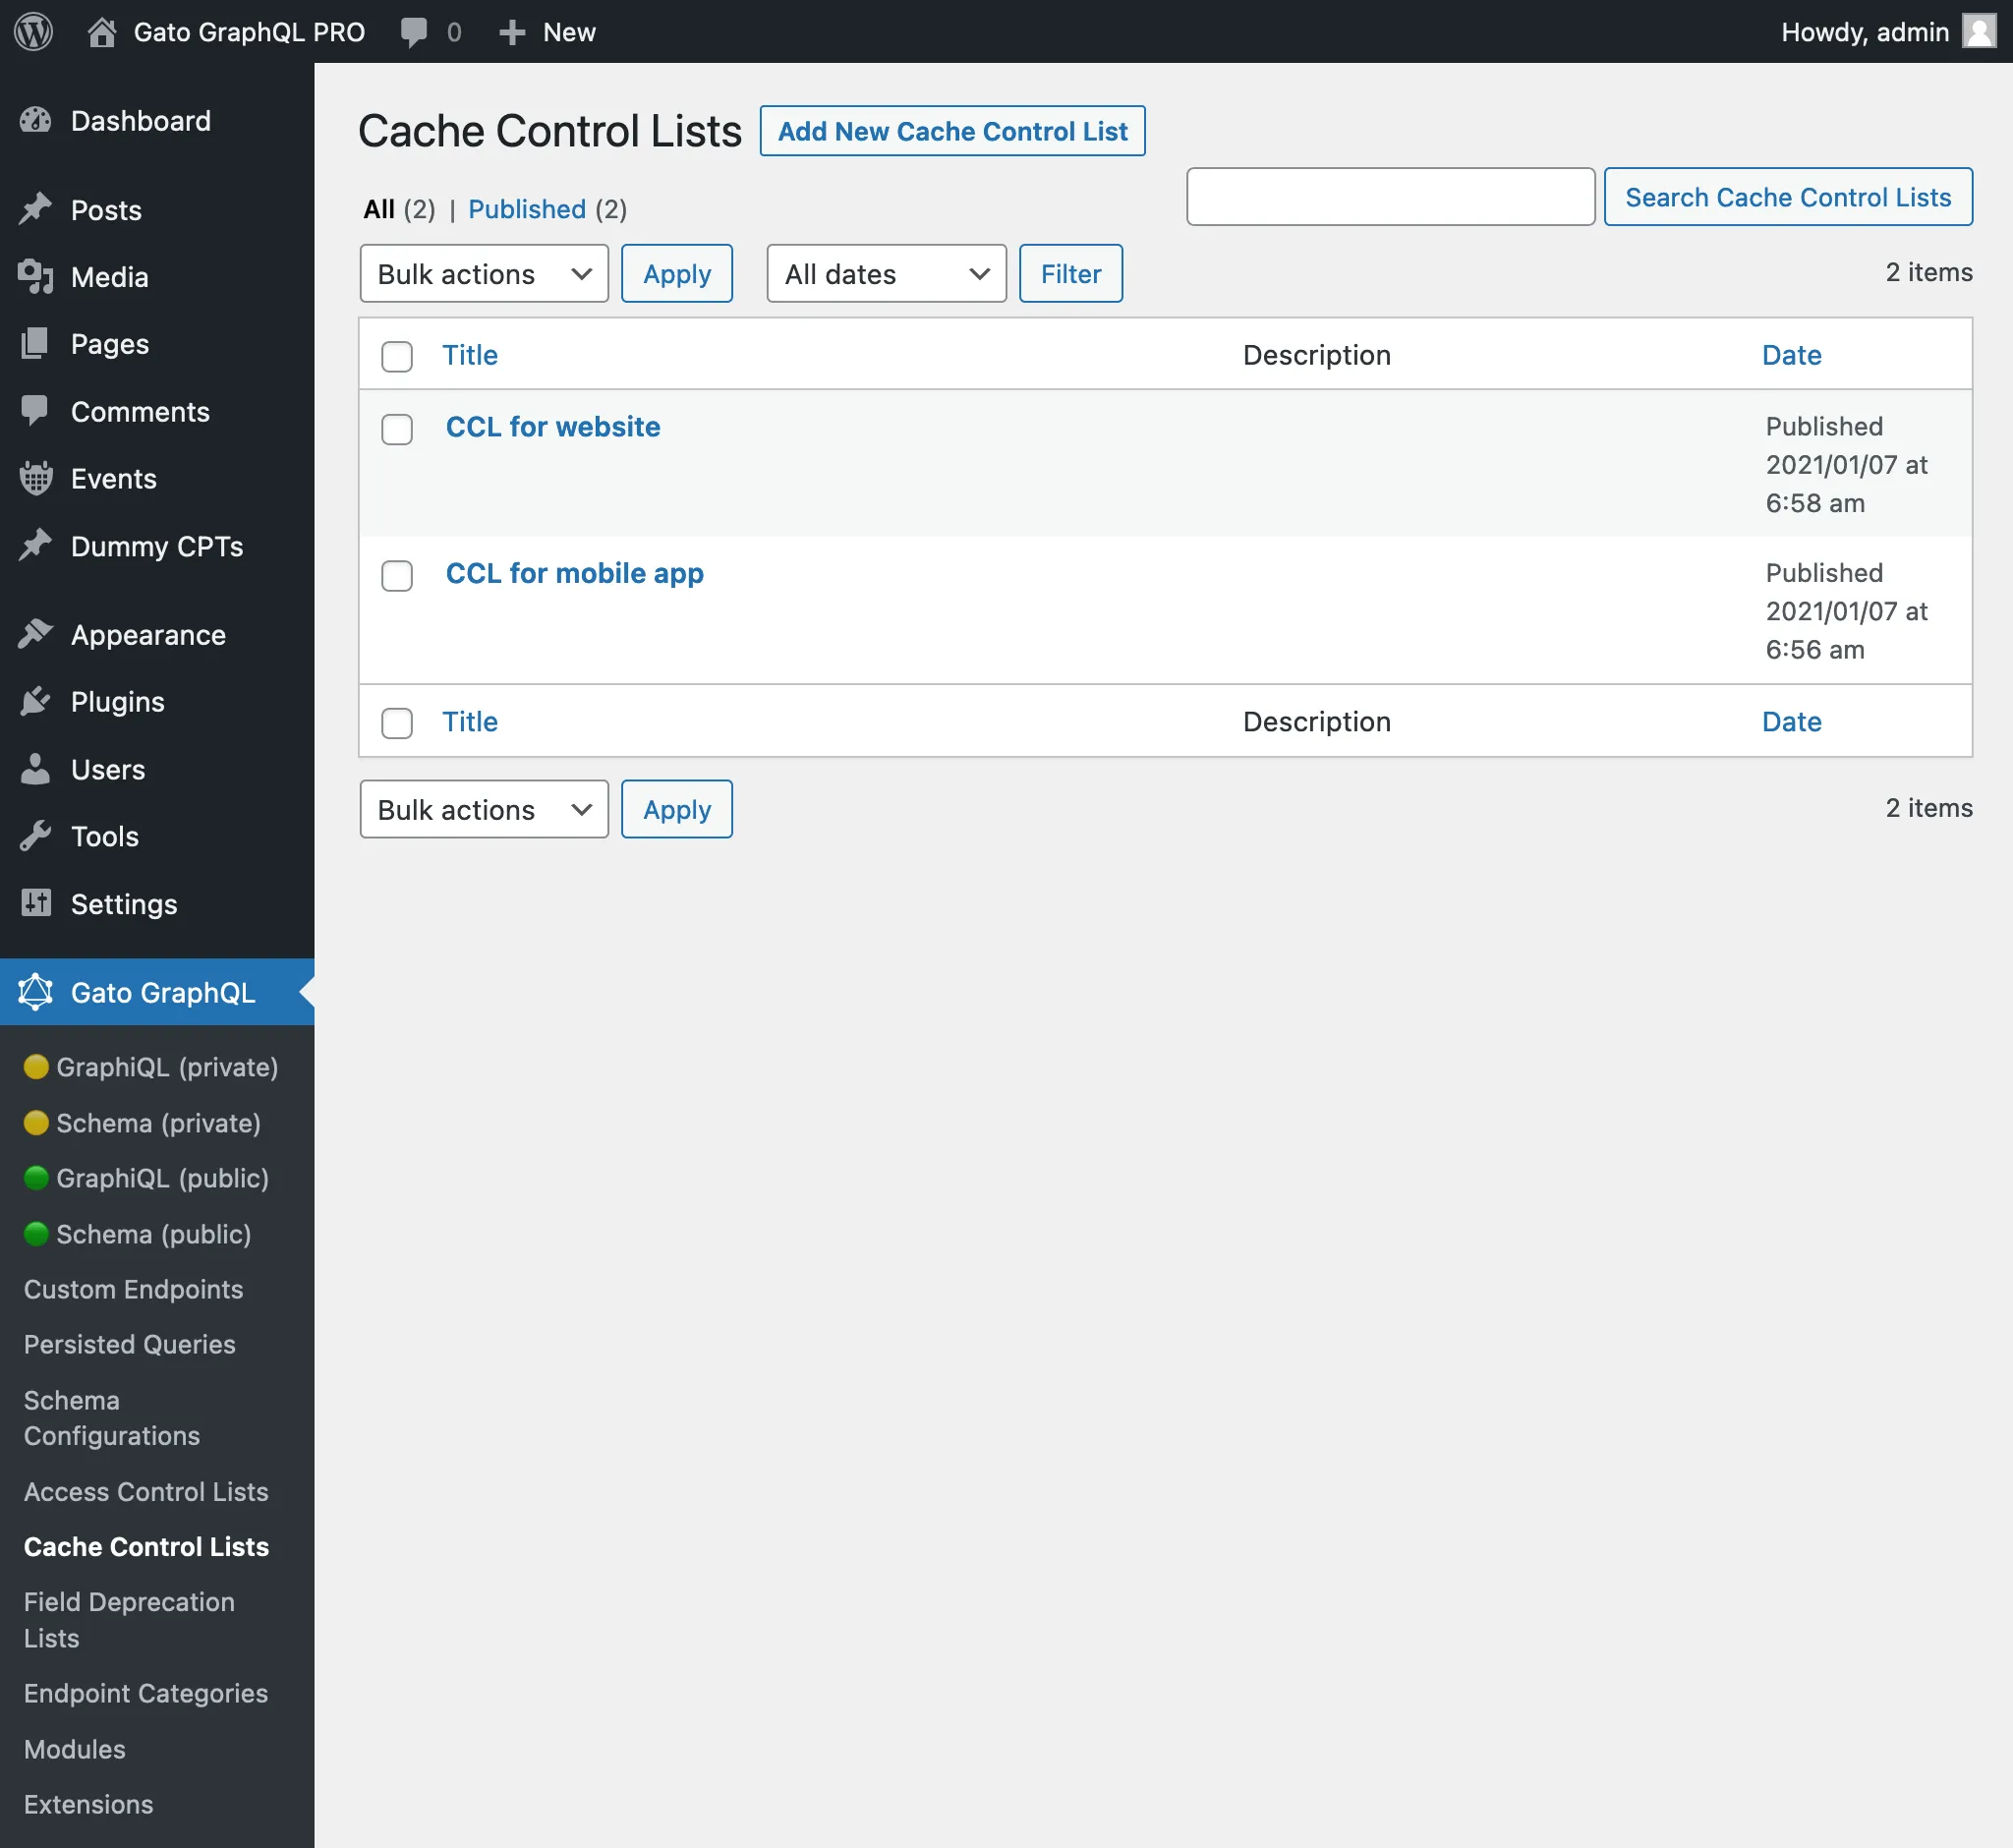Open the Extensions submenu item
The width and height of the screenshot is (2013, 1848).
(x=88, y=1804)
